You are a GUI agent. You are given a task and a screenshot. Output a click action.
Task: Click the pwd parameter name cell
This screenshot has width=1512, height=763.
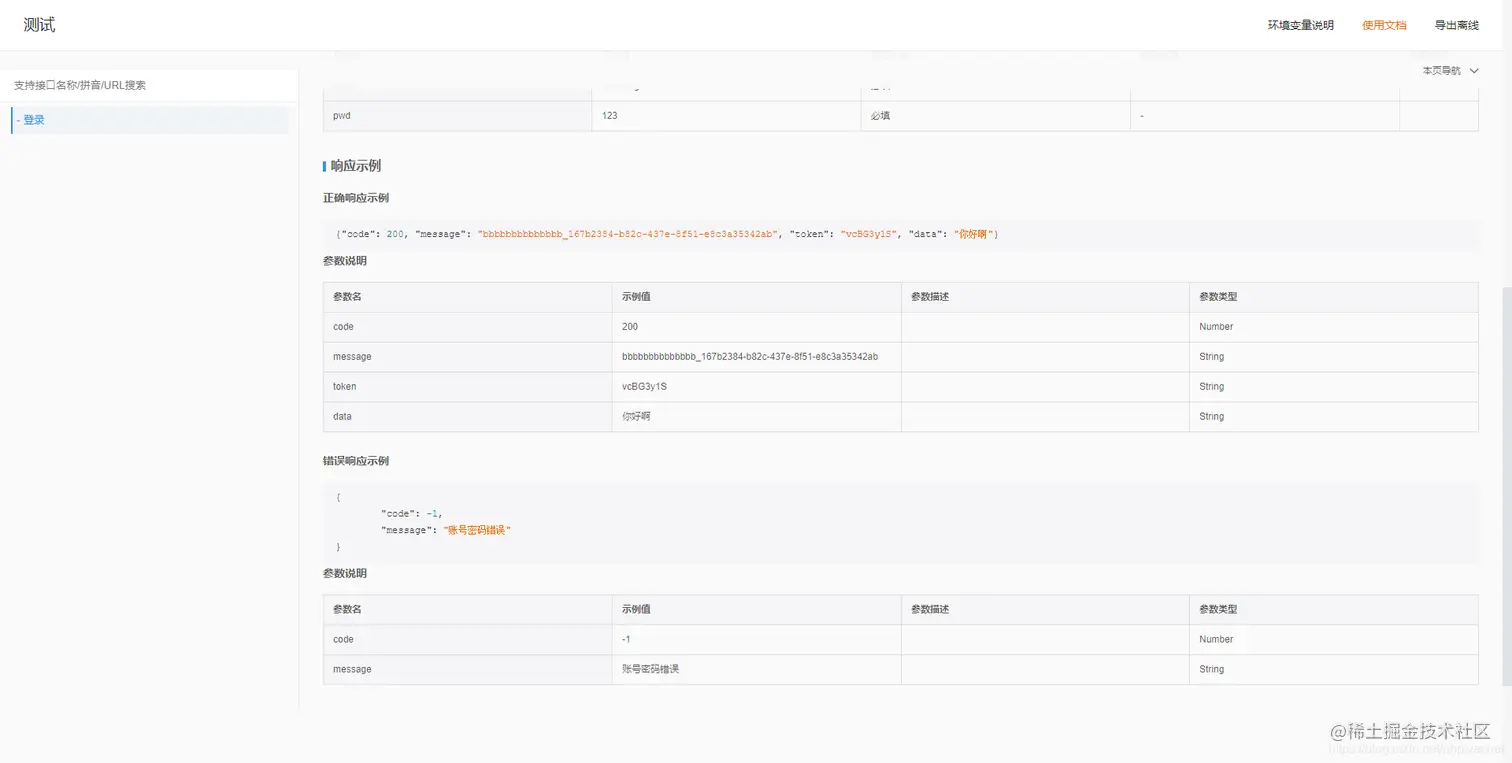[458, 116]
